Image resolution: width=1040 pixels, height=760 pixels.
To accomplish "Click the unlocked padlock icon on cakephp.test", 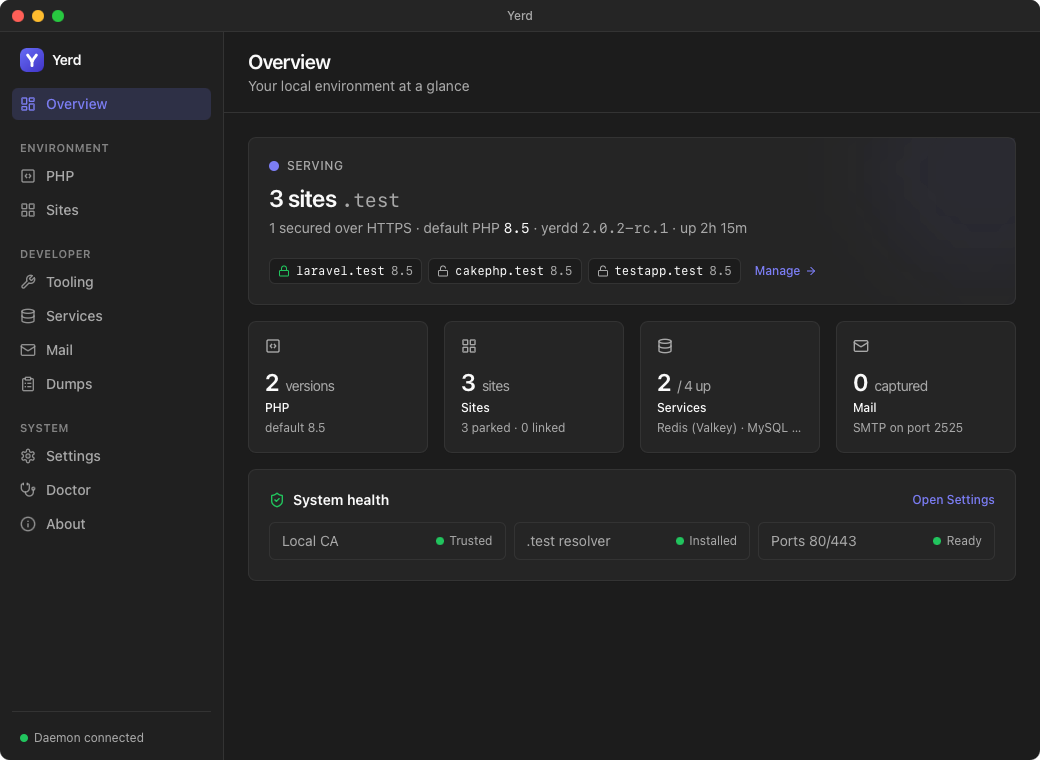I will pyautogui.click(x=442, y=271).
